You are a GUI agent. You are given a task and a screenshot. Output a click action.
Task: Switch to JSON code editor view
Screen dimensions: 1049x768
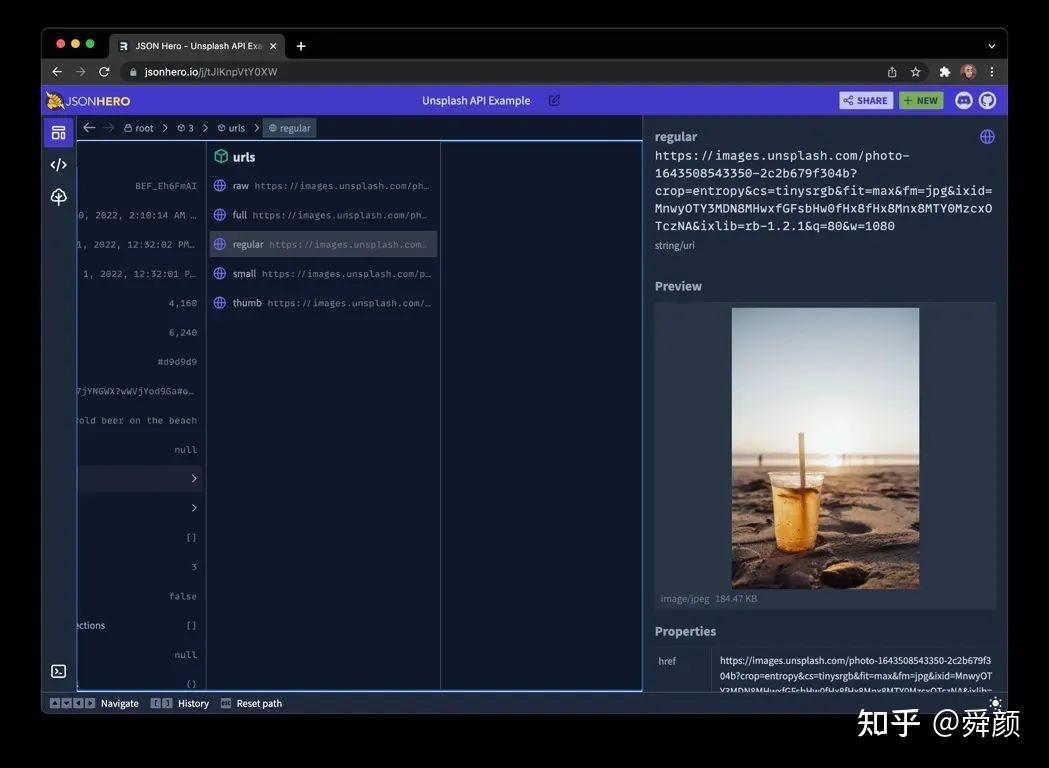tap(59, 165)
